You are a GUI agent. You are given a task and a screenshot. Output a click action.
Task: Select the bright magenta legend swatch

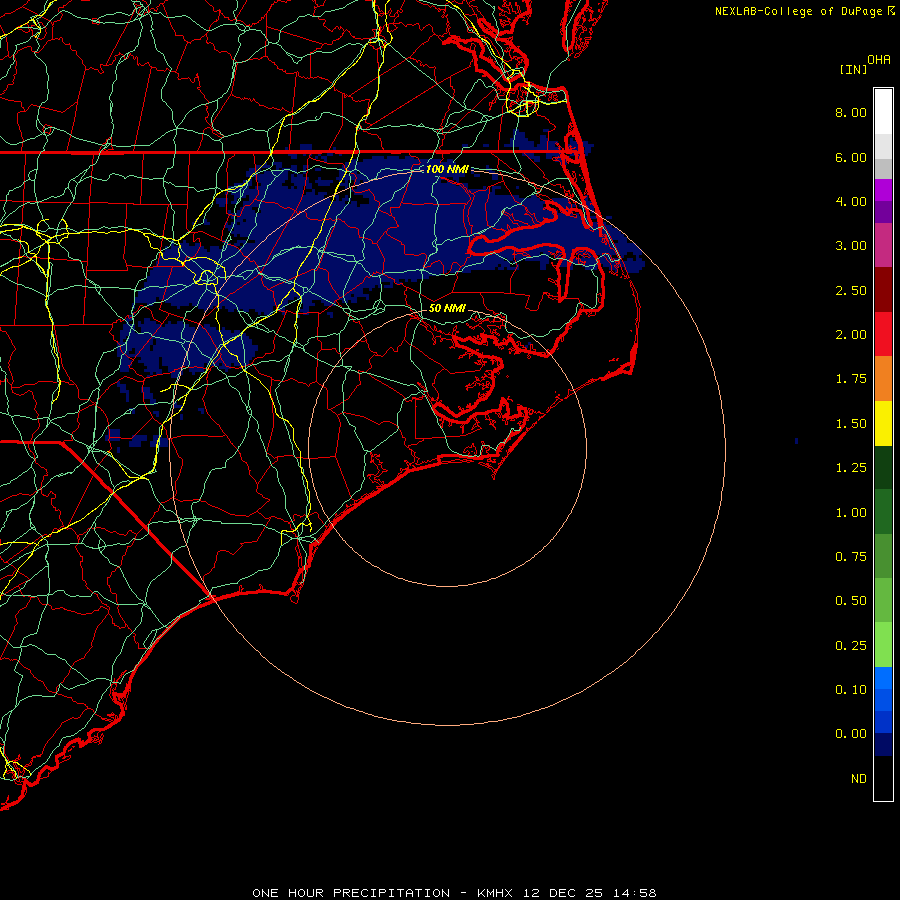click(x=883, y=190)
